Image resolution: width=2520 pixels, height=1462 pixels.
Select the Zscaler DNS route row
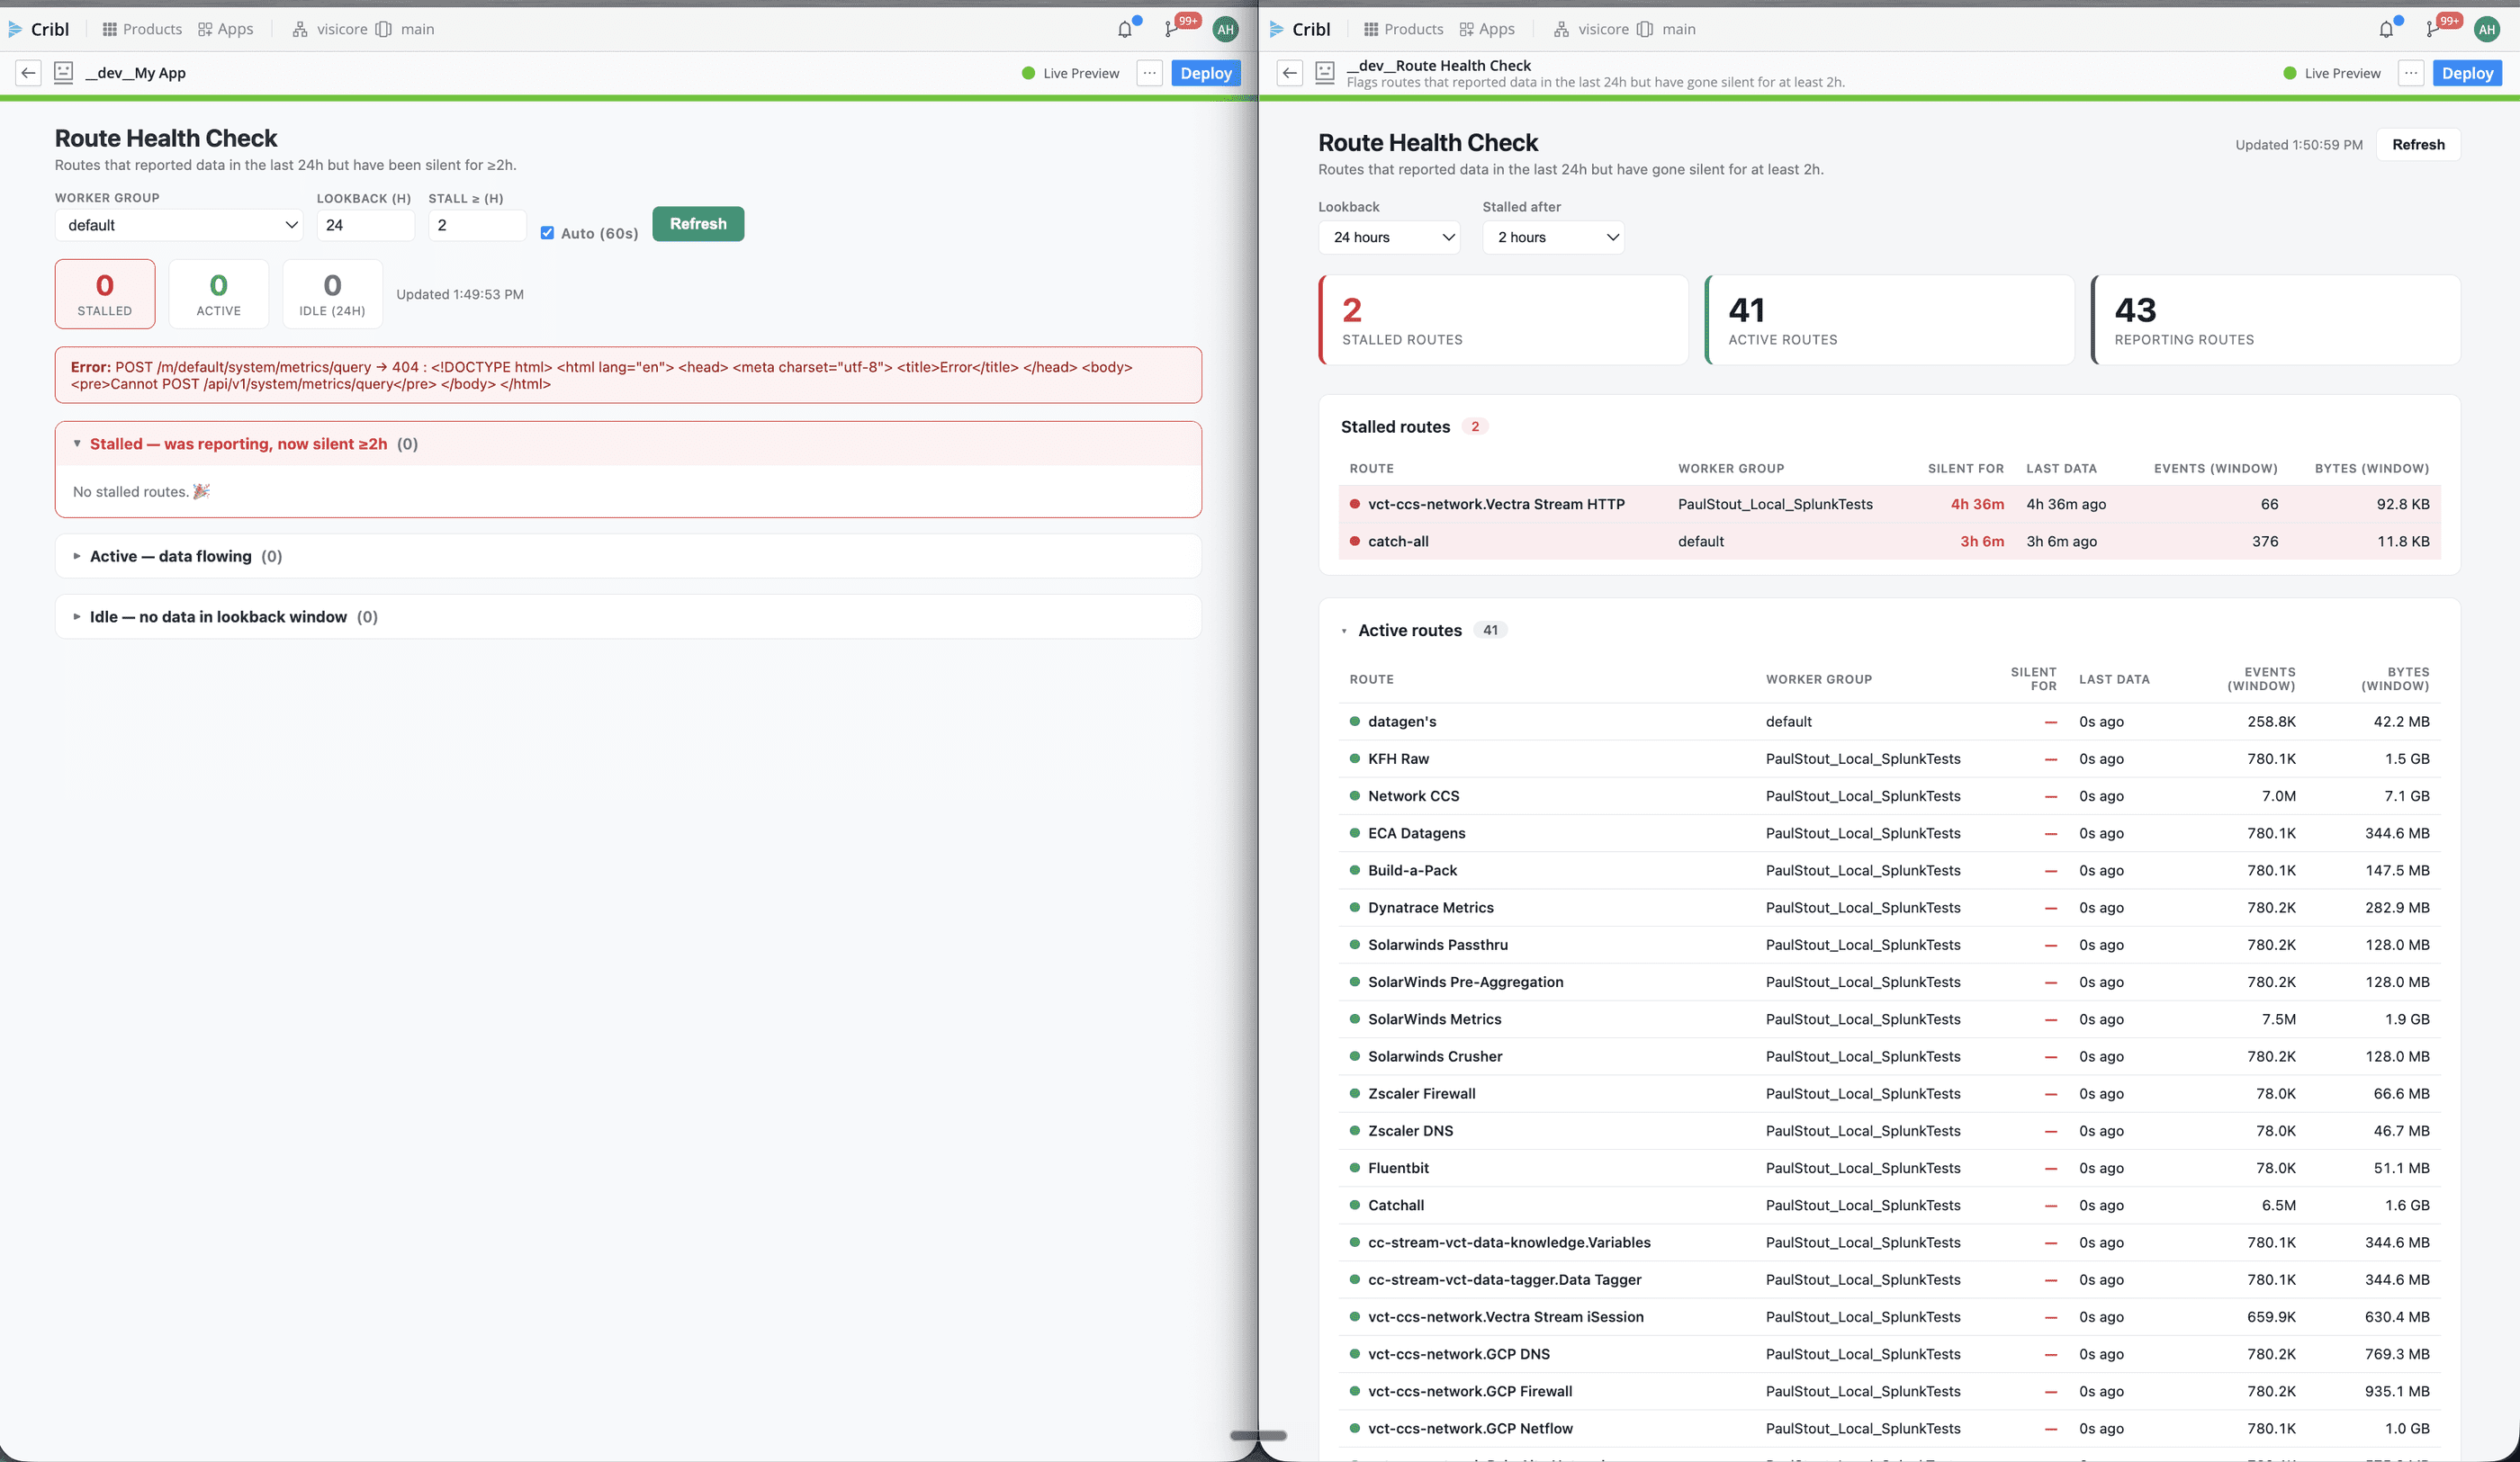point(1889,1131)
